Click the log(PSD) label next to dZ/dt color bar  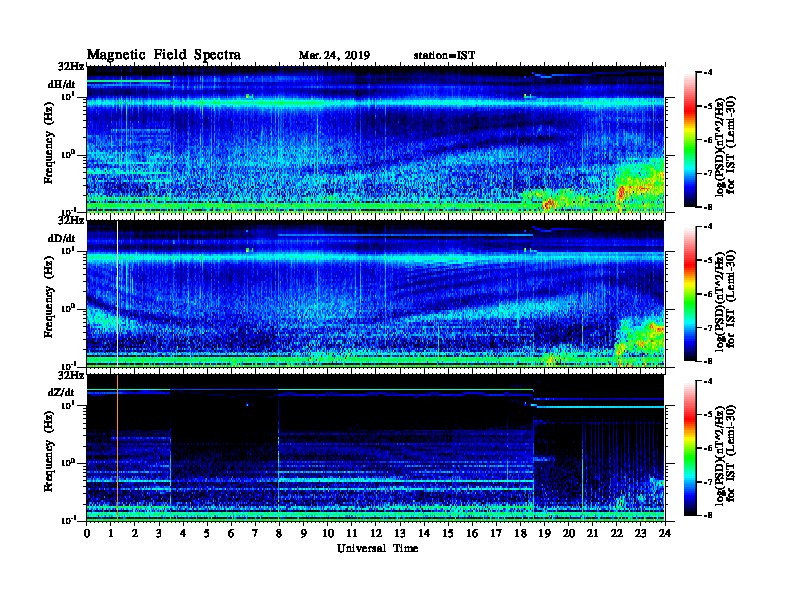725,455
